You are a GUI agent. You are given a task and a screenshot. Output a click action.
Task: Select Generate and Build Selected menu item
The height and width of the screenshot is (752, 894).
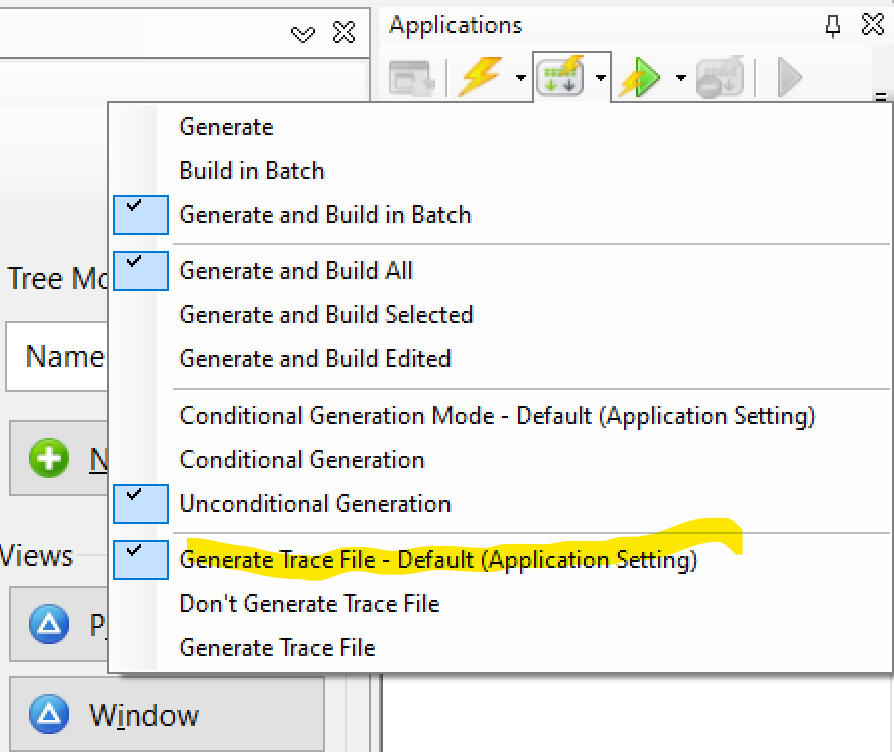click(x=326, y=315)
